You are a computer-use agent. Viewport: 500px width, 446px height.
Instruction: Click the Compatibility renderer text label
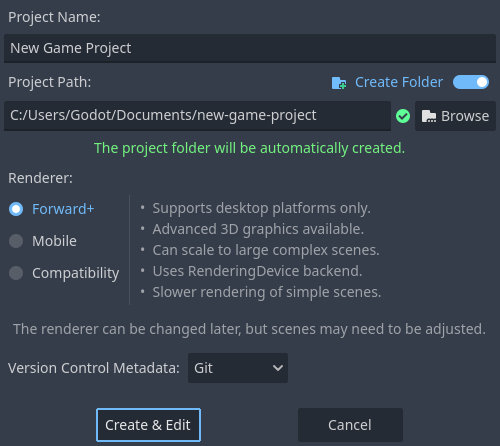point(76,273)
